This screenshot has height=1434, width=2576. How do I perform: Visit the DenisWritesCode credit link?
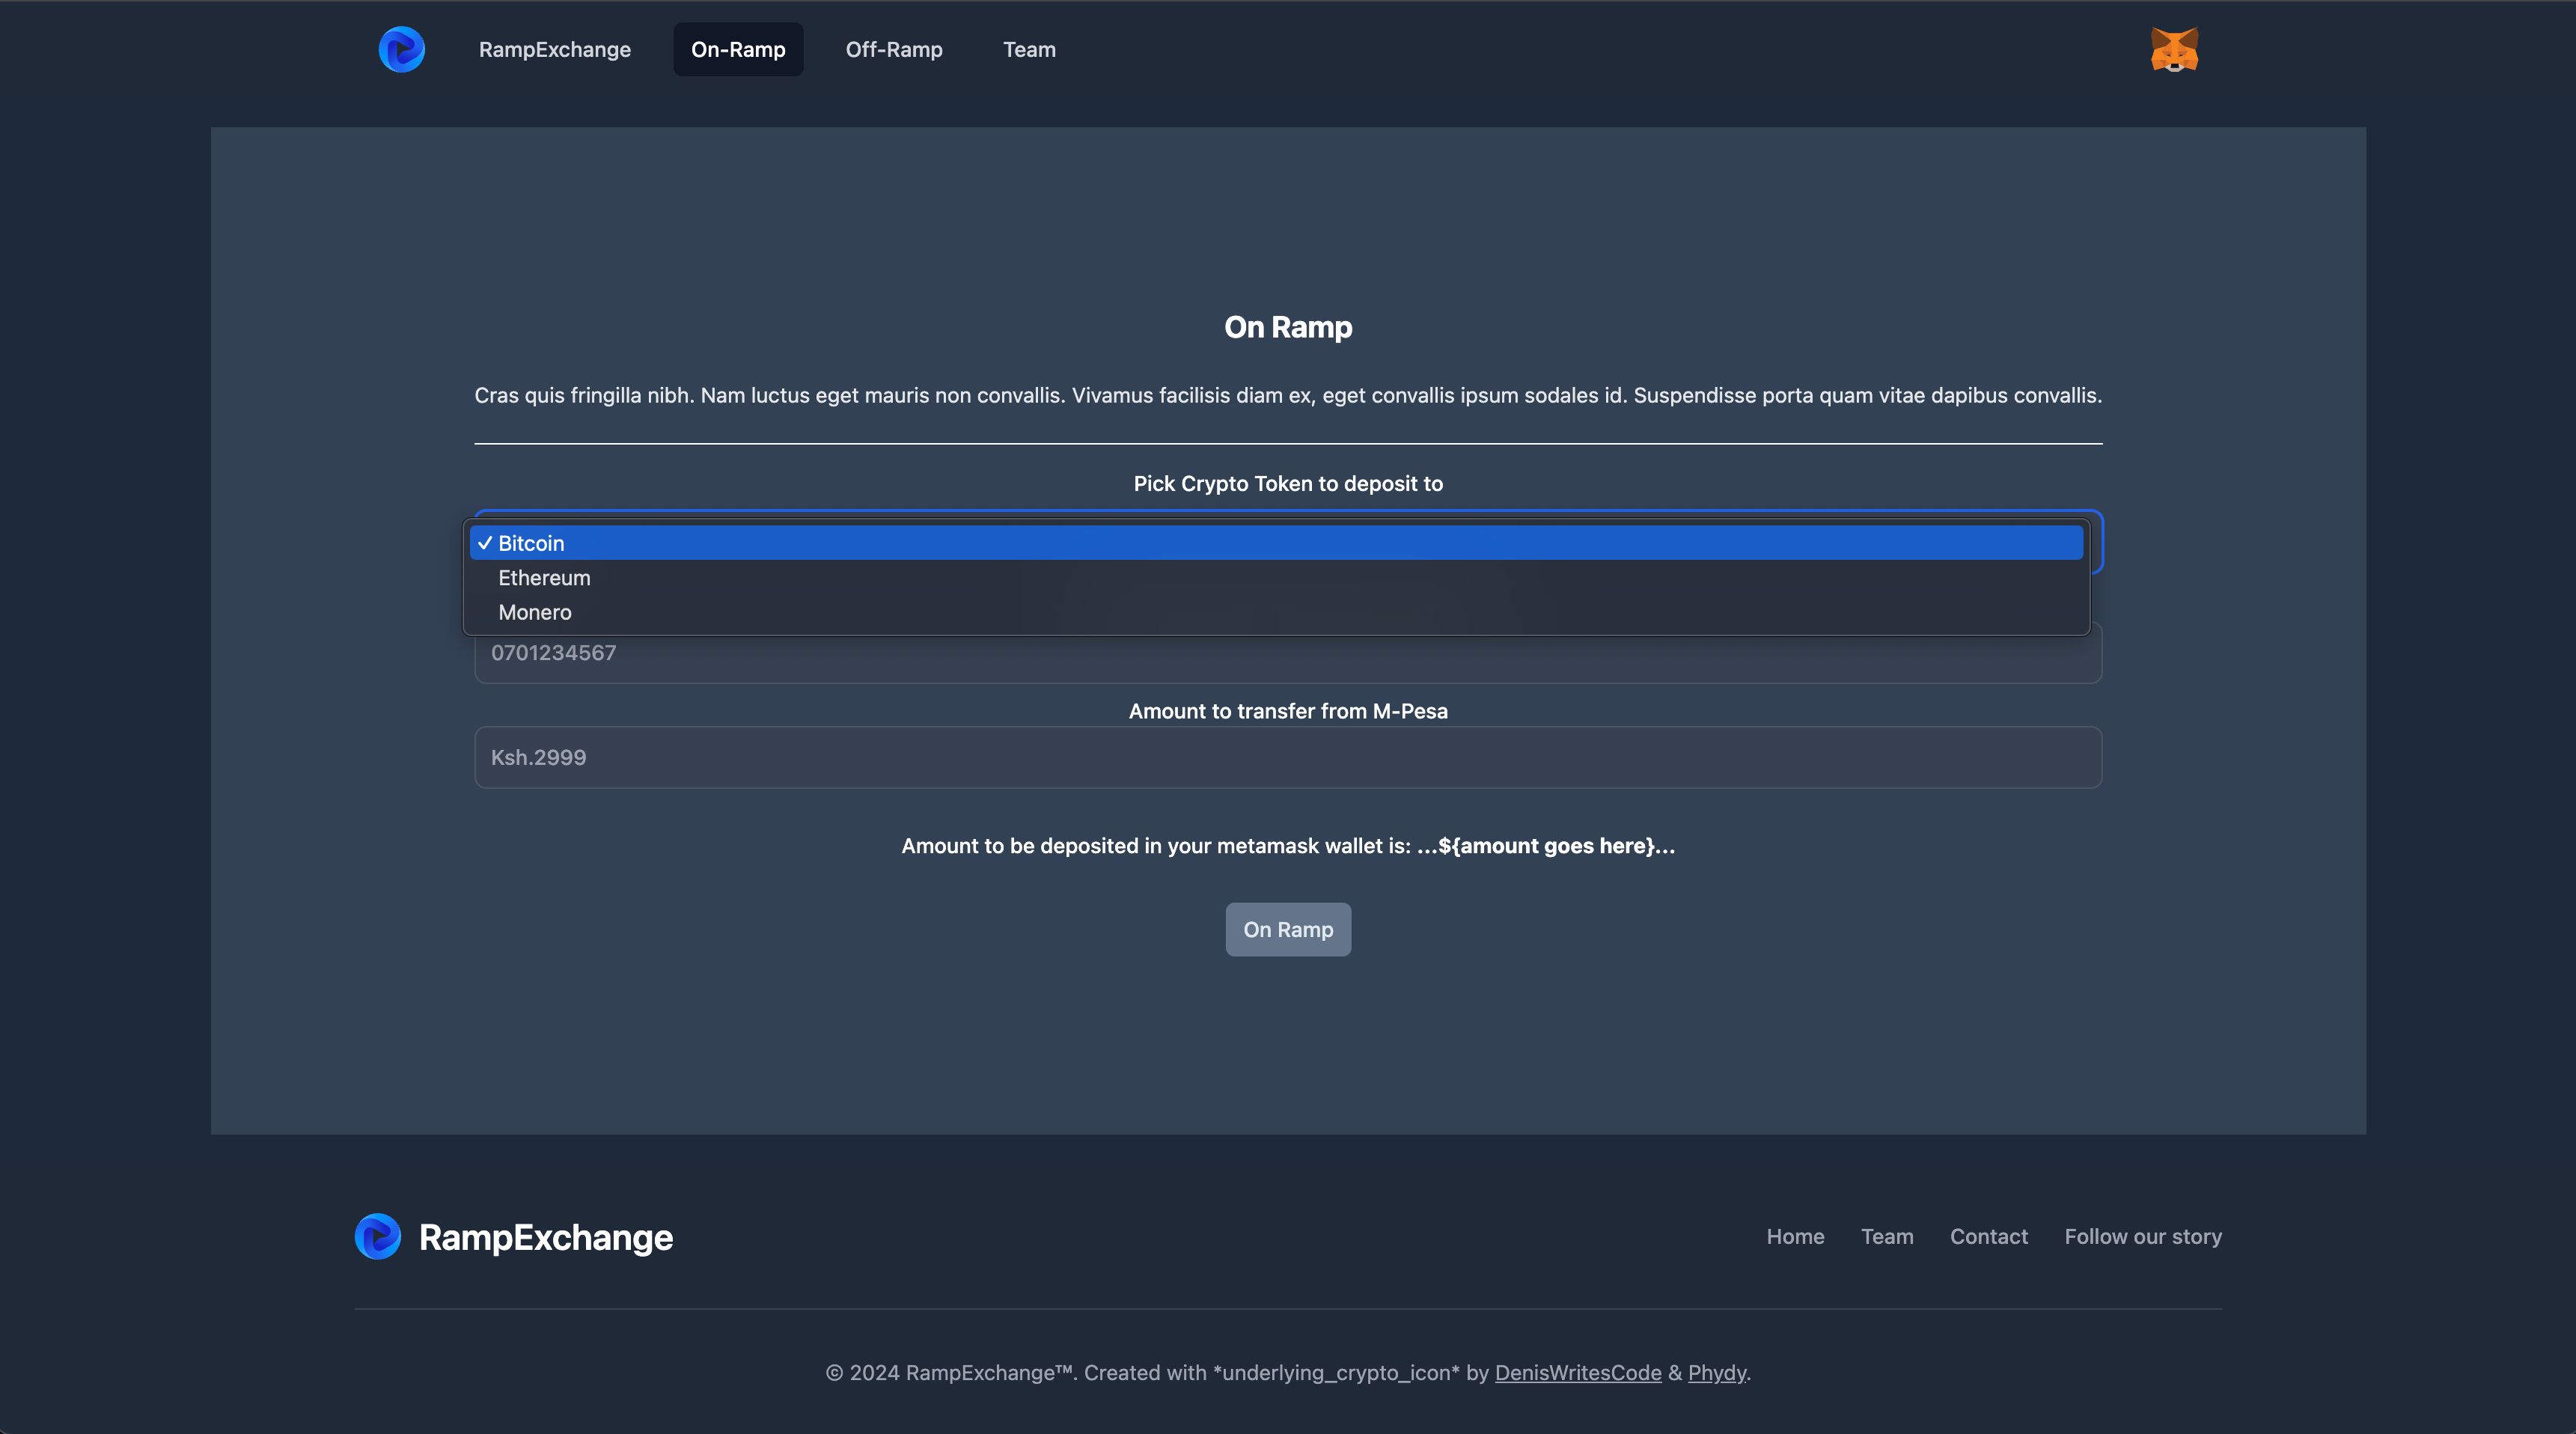click(x=1578, y=1373)
